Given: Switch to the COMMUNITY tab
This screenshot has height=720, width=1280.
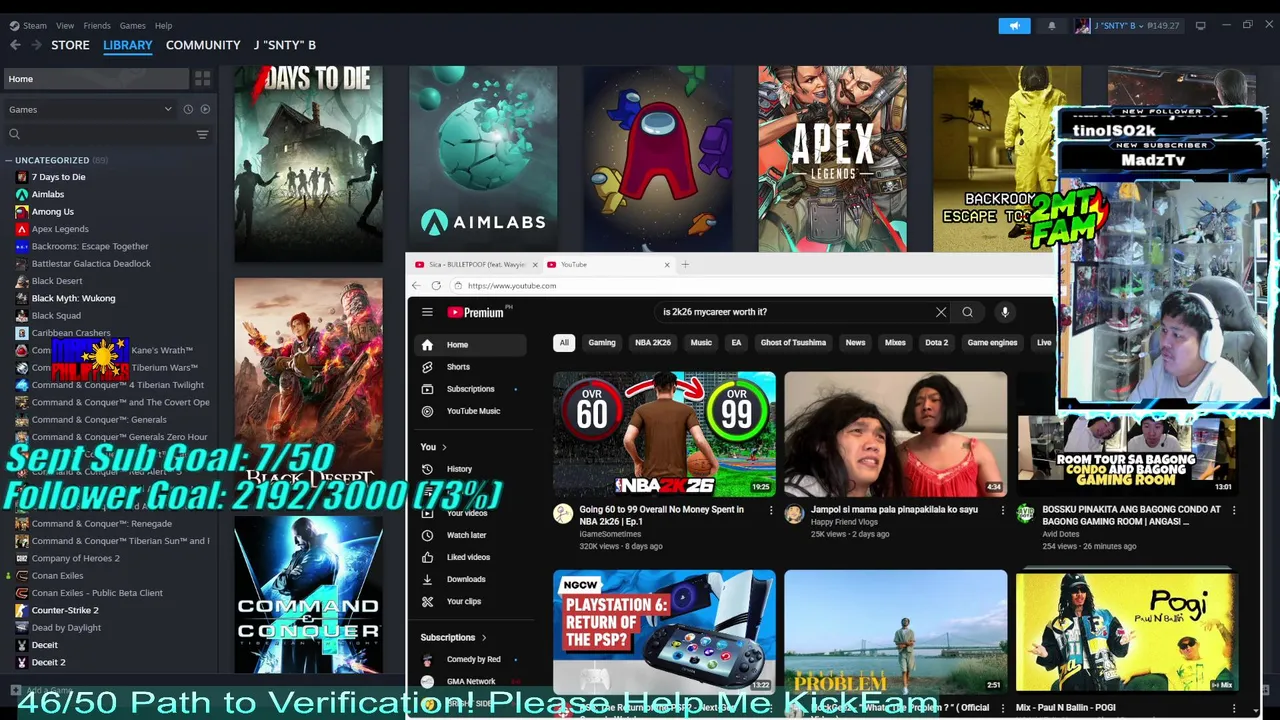Looking at the screenshot, I should click(x=203, y=45).
